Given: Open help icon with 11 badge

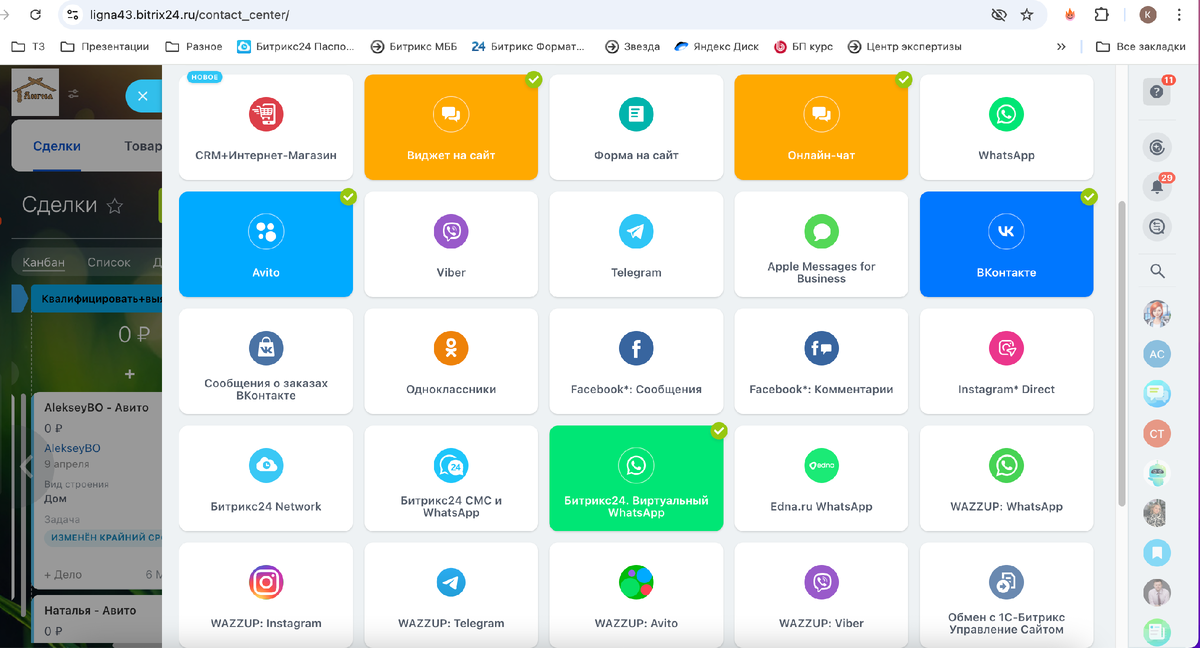Looking at the screenshot, I should pos(1157,91).
